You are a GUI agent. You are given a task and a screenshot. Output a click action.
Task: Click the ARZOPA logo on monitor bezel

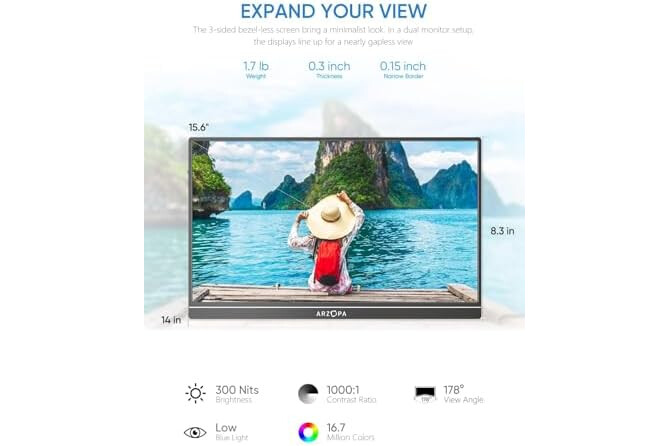pyautogui.click(x=332, y=314)
